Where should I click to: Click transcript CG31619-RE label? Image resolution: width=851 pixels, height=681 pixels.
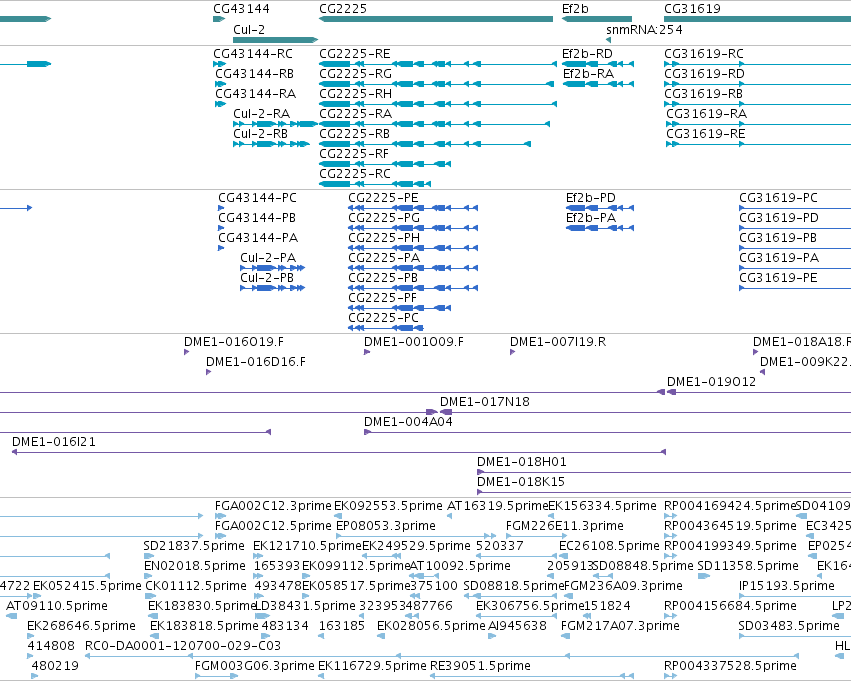[706, 134]
